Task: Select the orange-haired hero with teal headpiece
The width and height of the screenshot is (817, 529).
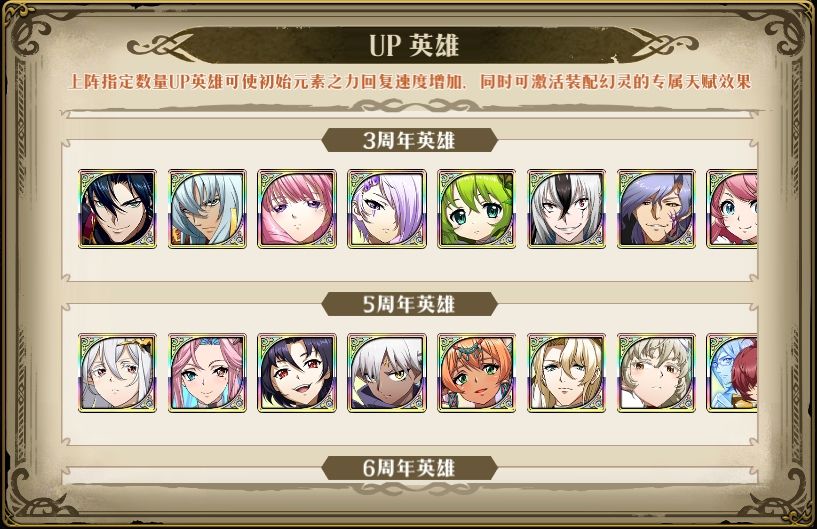Action: [477, 373]
